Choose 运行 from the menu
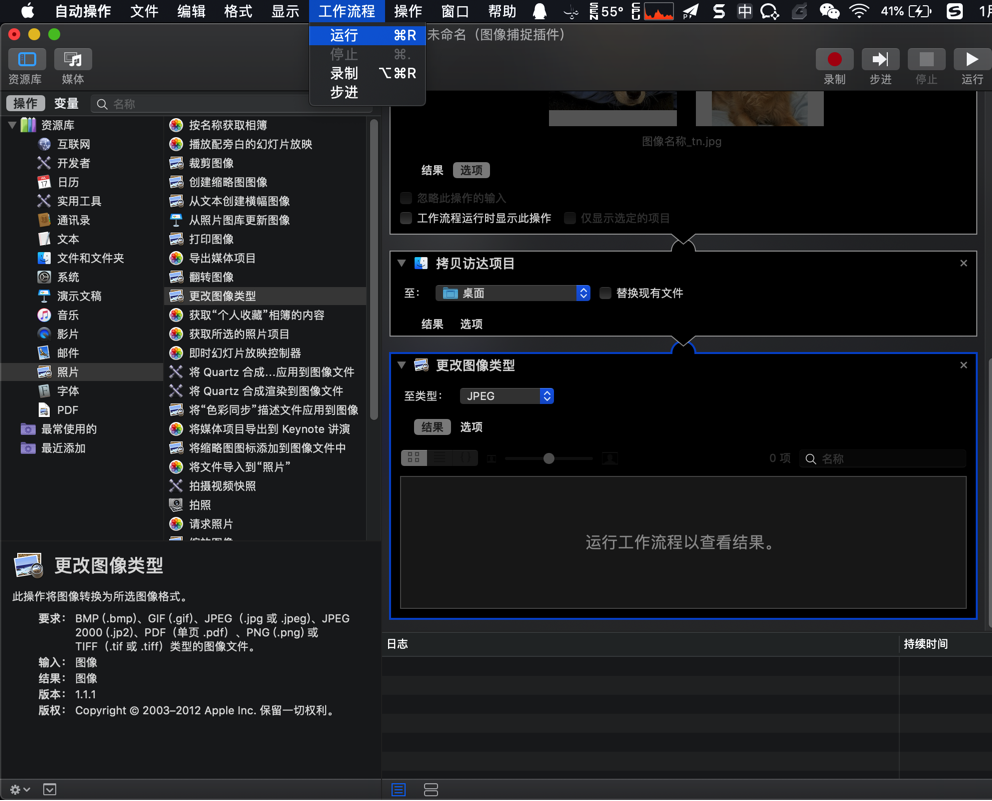This screenshot has height=801, width=992. (367, 35)
